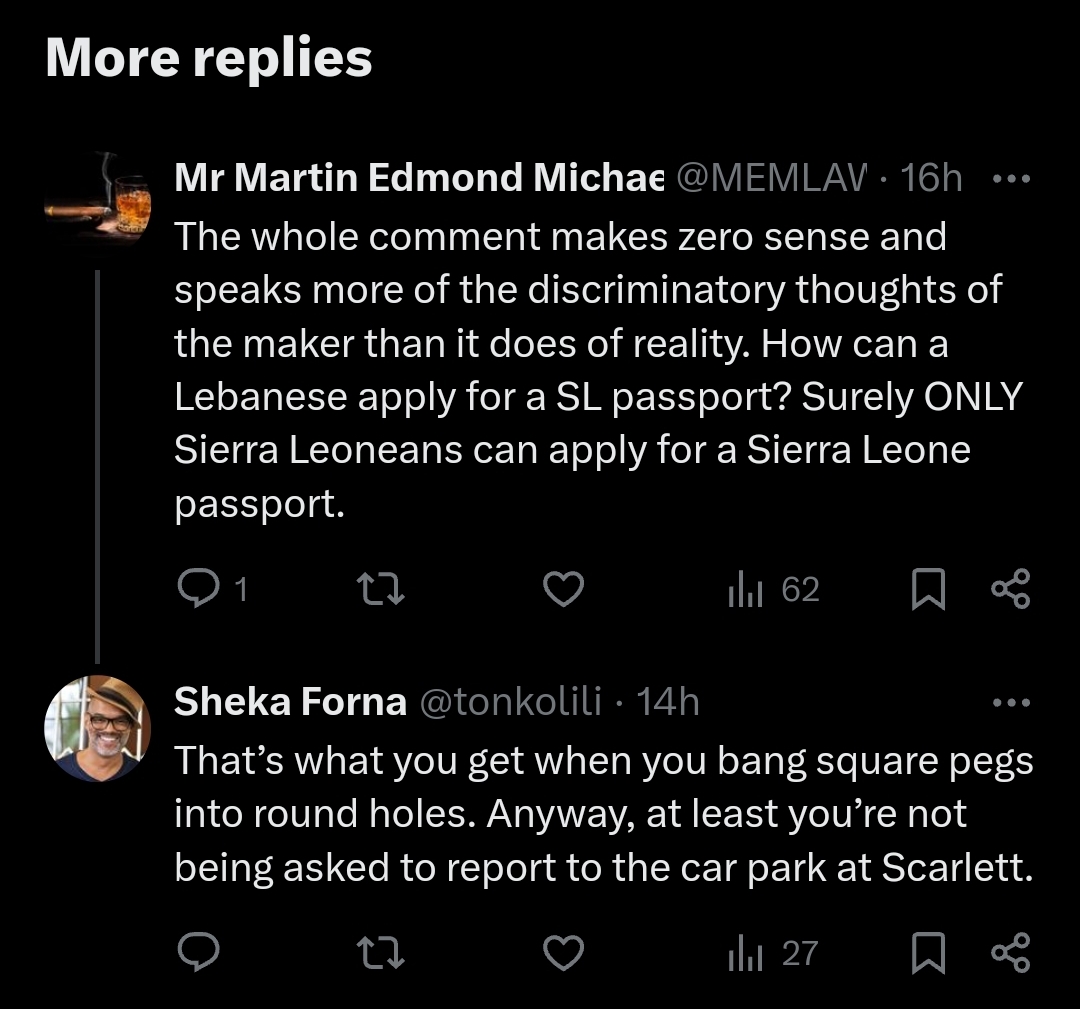Image resolution: width=1080 pixels, height=1009 pixels.
Task: Reply to Sheka Forna's tweet
Action: tap(198, 953)
